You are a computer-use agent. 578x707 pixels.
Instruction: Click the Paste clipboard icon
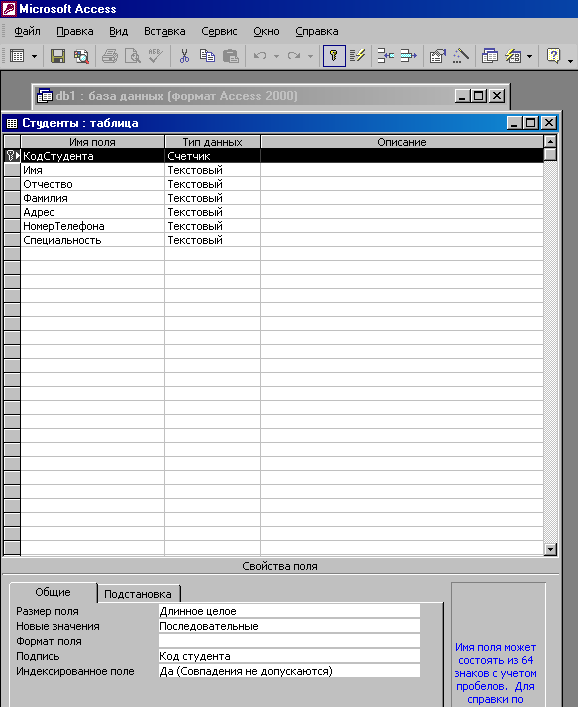pyautogui.click(x=231, y=56)
